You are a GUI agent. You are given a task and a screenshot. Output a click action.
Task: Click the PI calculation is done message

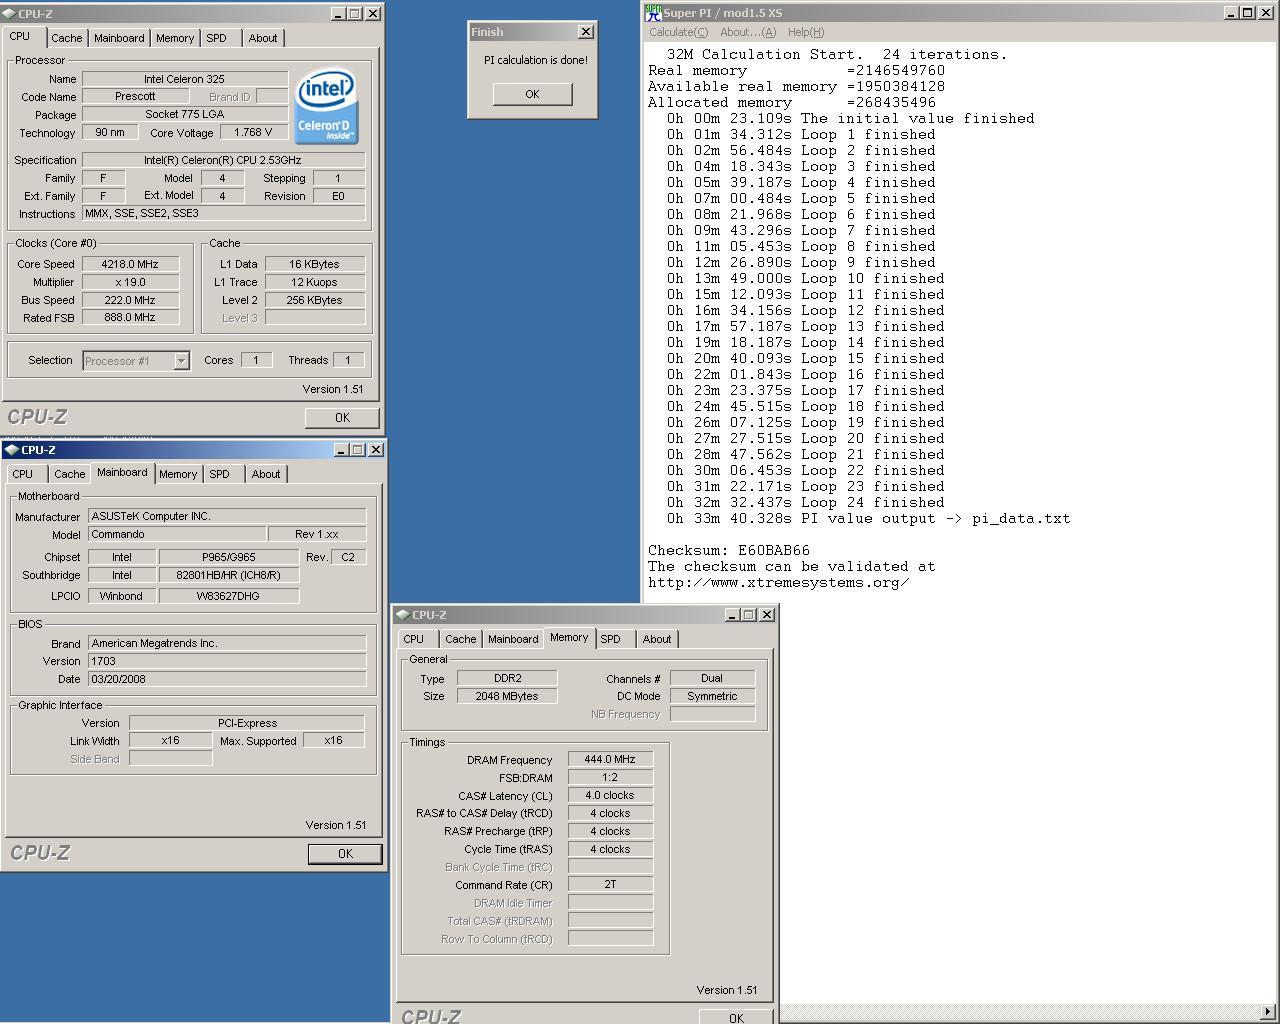tap(536, 60)
